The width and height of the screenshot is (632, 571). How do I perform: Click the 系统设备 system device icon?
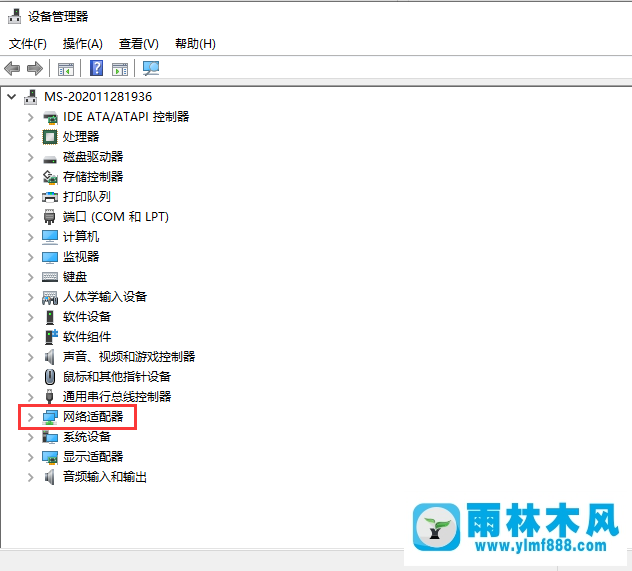click(x=50, y=437)
